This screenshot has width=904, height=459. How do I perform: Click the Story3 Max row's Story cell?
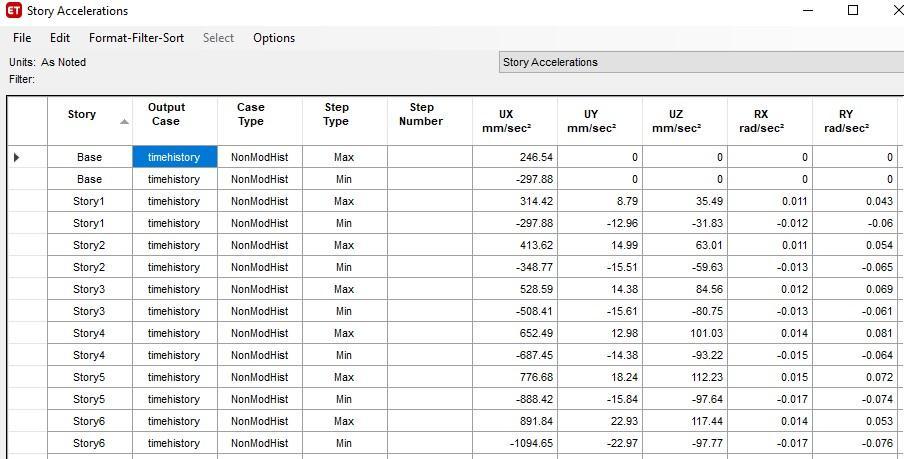(x=89, y=289)
